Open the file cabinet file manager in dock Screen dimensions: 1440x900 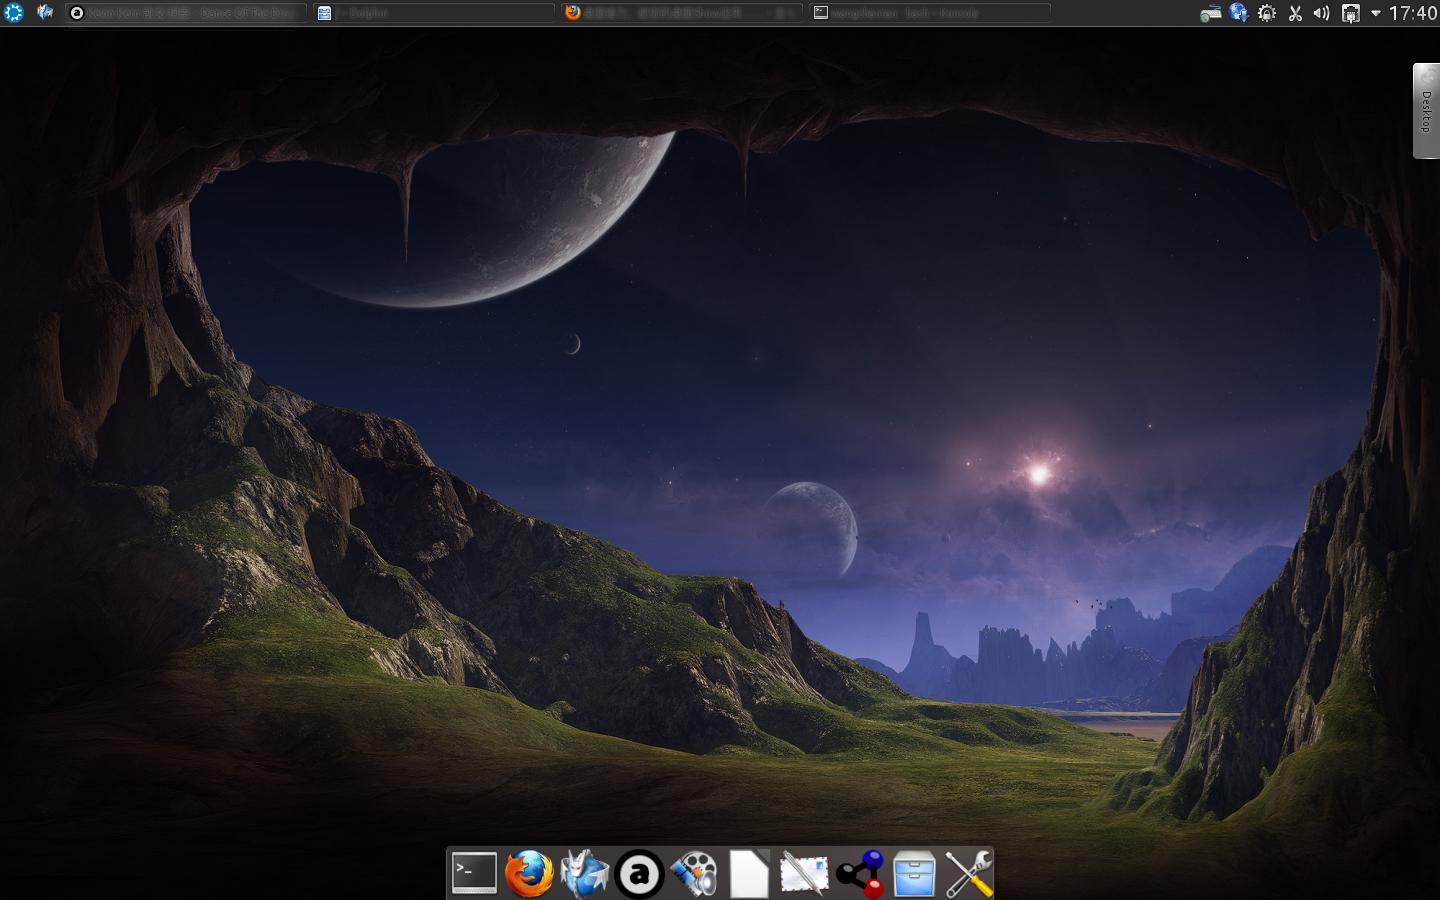click(x=914, y=873)
